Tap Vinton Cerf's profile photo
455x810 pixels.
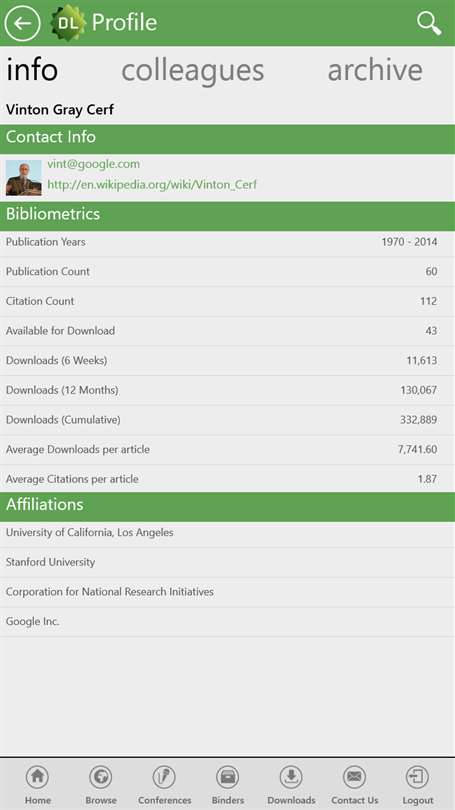(24, 178)
